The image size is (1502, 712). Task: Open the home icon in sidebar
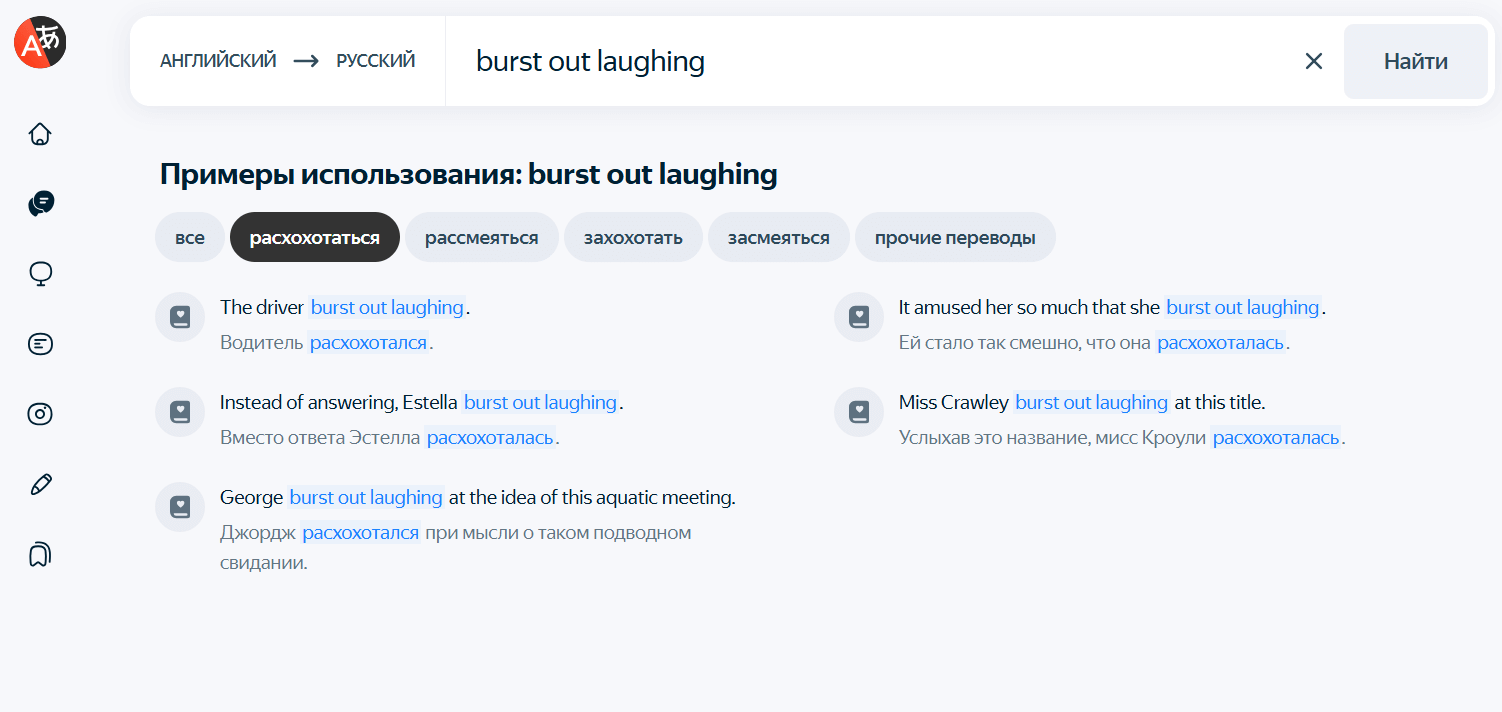tap(40, 134)
